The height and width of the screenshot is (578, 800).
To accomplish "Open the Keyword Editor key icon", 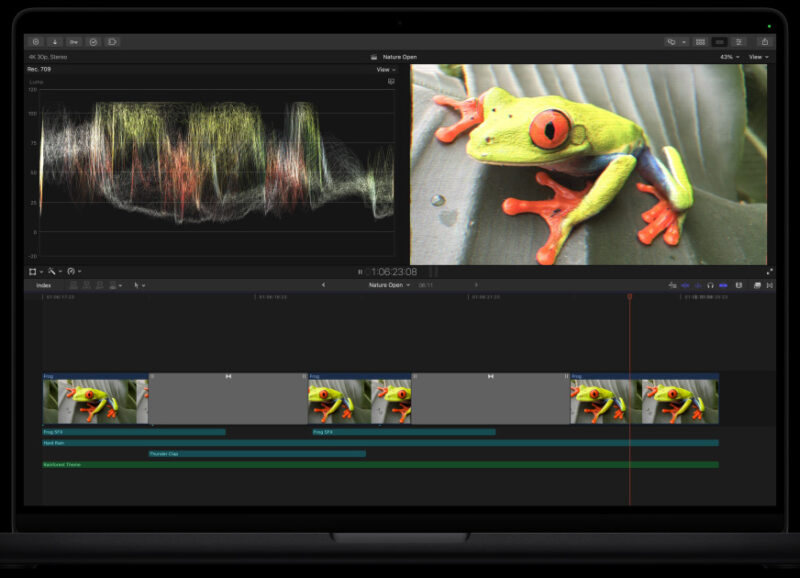I will click(74, 42).
